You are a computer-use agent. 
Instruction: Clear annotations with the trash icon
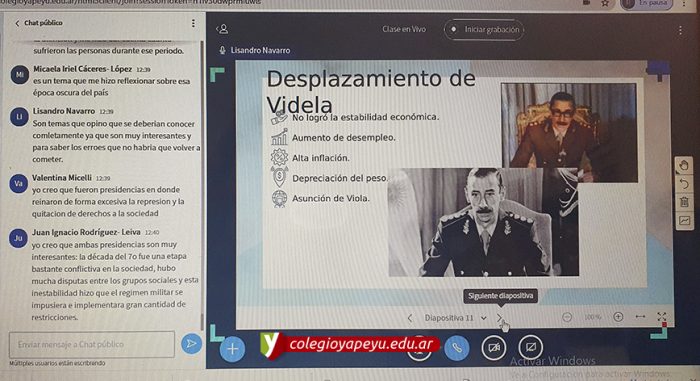point(683,202)
